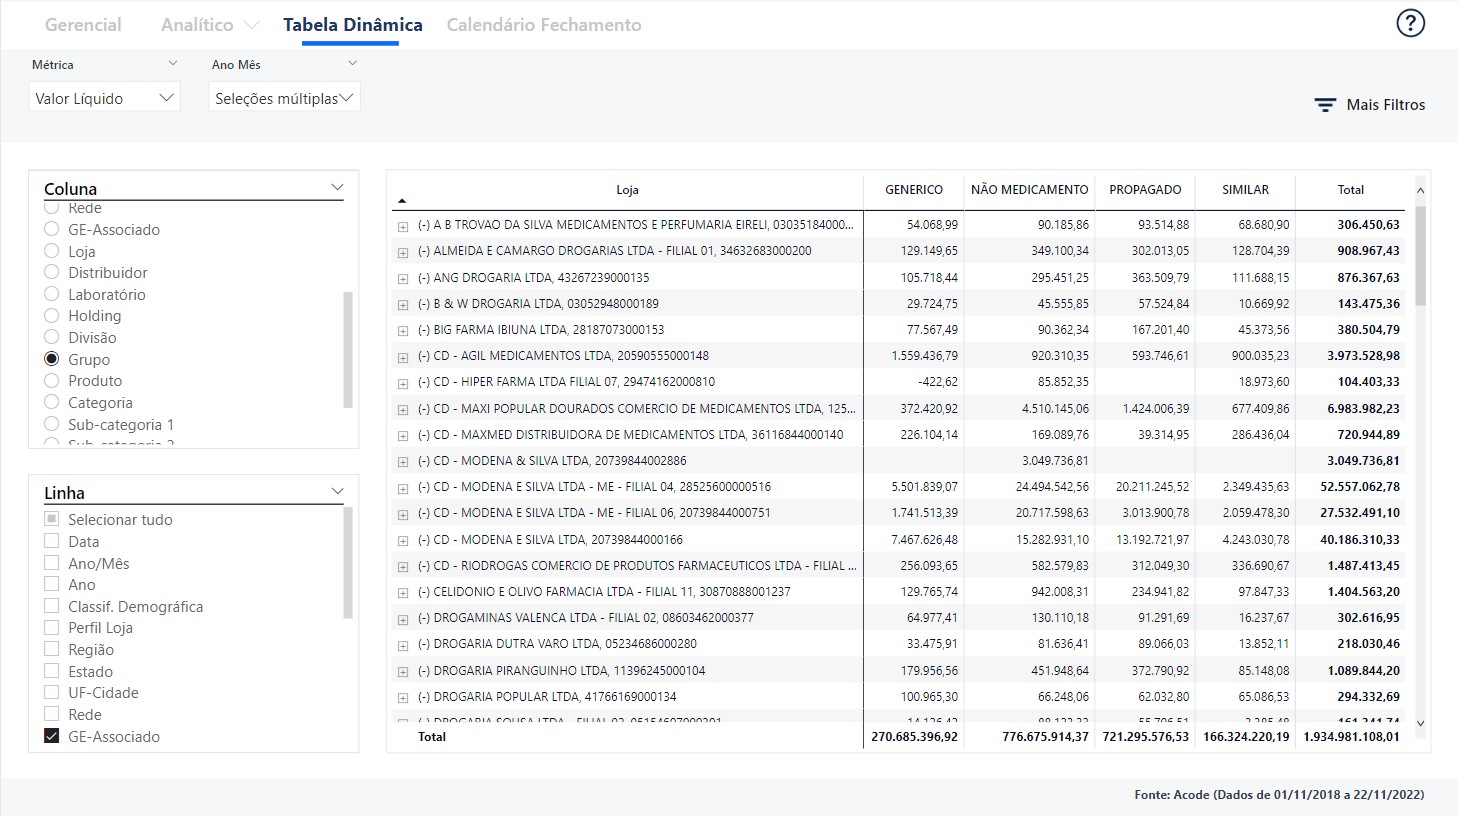Expand CD - AGIL MEDICAMENTOS row plus icon
1458x818 pixels.
tap(403, 357)
